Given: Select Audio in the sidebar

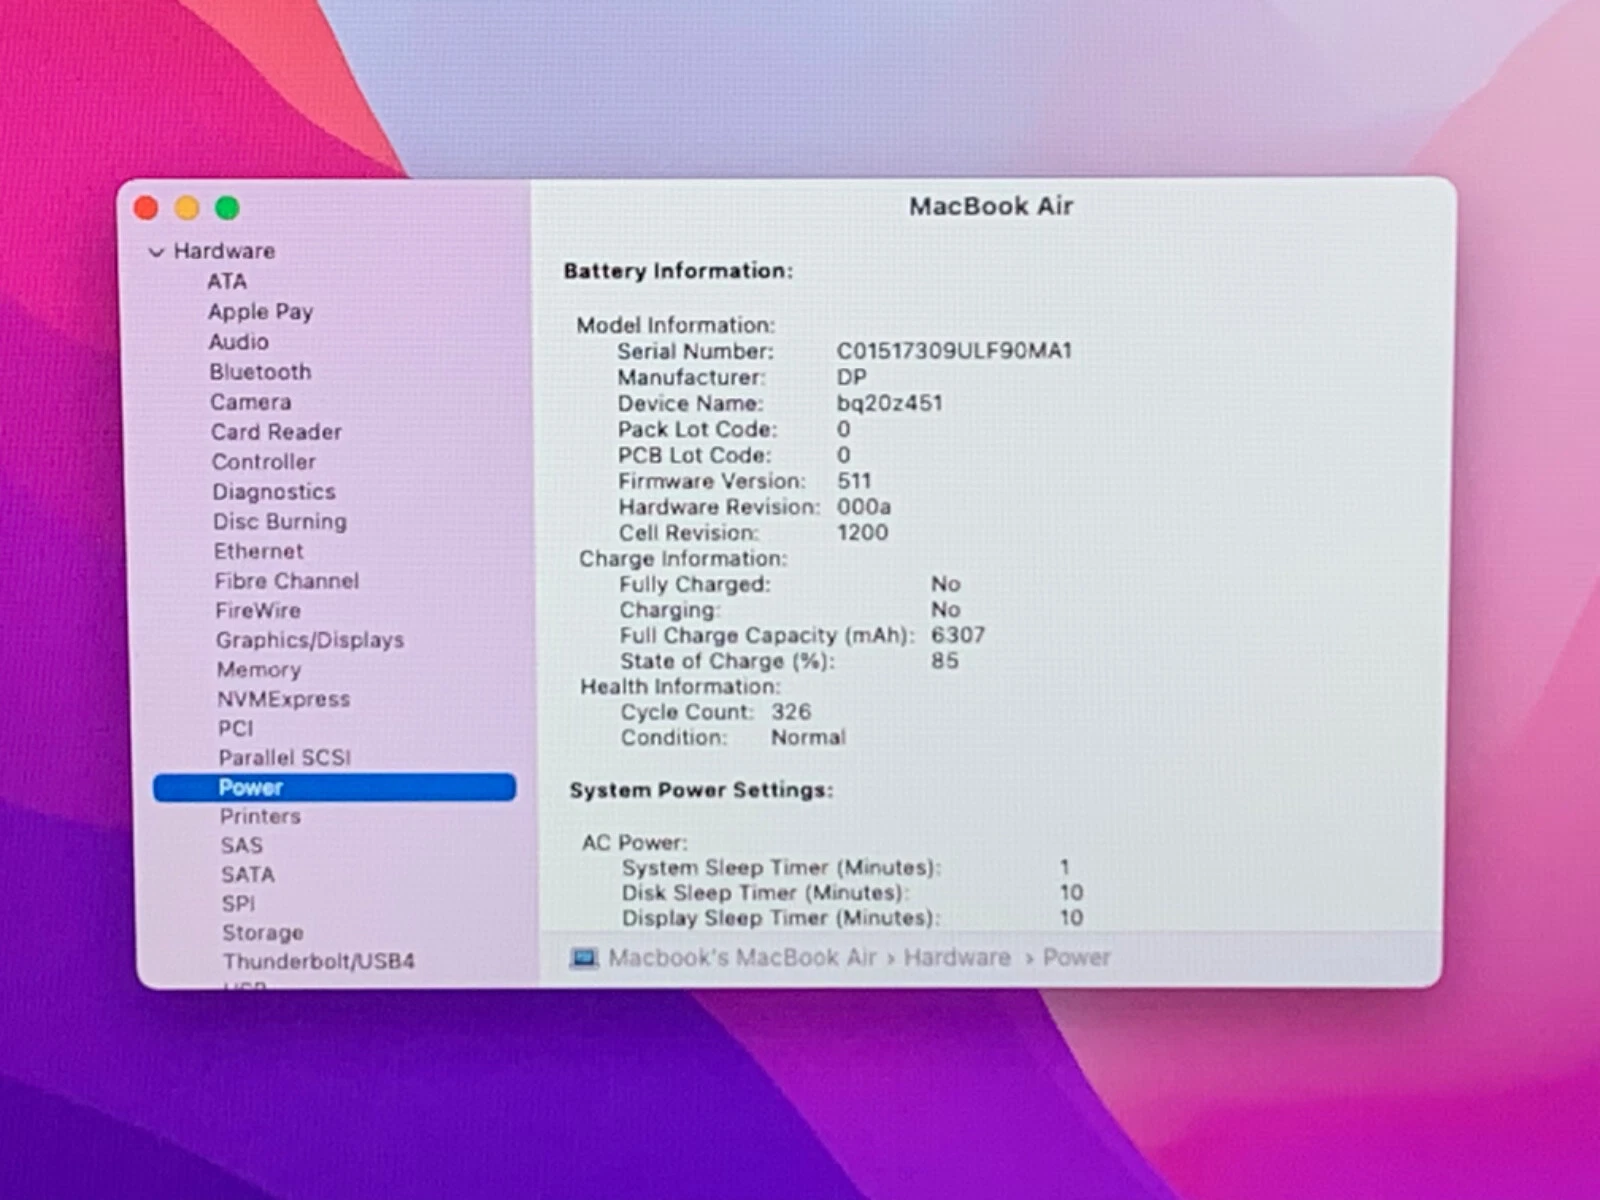Looking at the screenshot, I should (239, 342).
